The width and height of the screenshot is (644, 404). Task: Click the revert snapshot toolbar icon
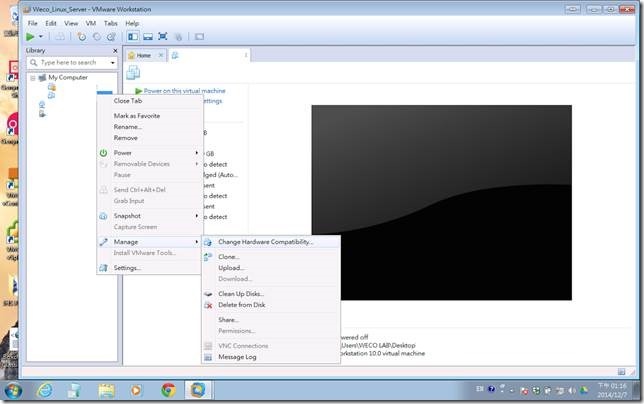pyautogui.click(x=97, y=37)
